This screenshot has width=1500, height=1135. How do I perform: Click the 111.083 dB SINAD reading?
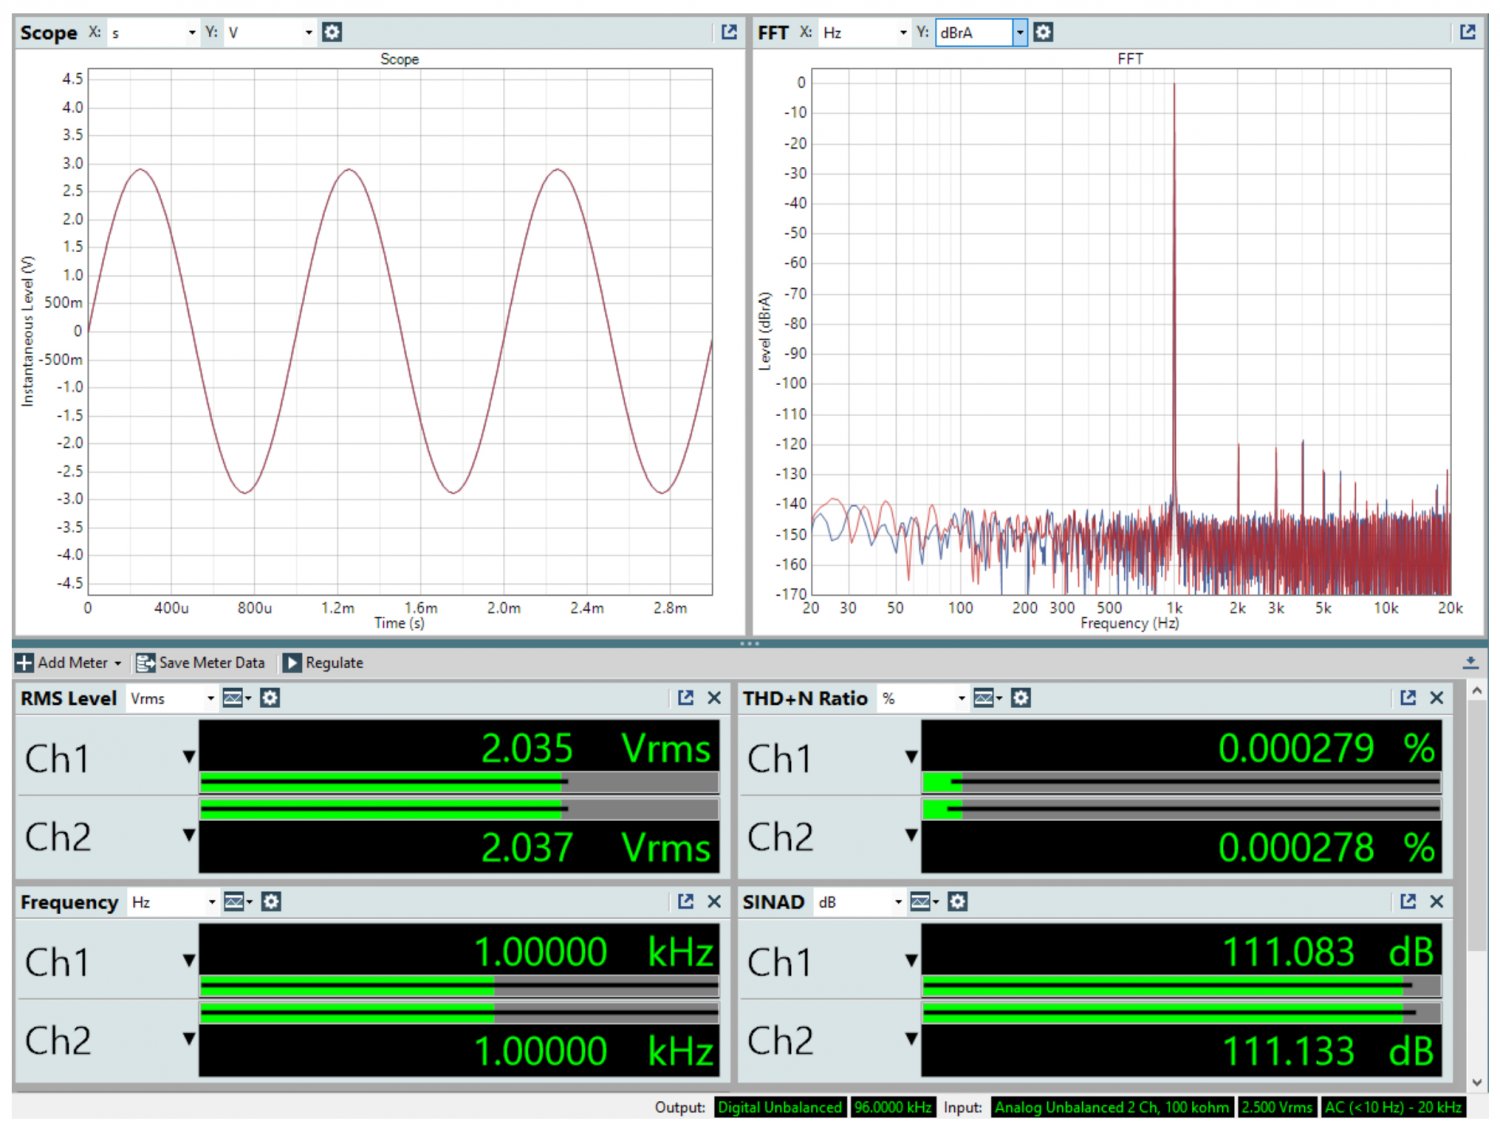pos(1329,952)
